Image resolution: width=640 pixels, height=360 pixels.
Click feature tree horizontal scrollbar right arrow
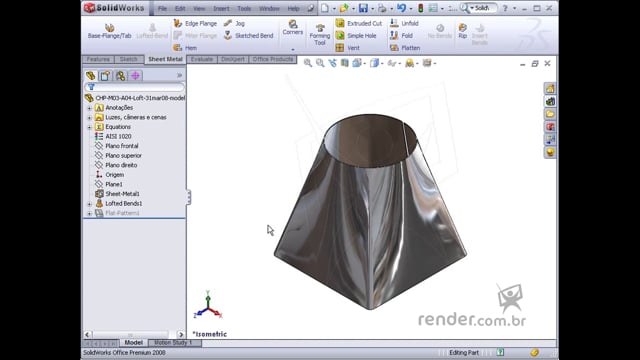tap(181, 334)
